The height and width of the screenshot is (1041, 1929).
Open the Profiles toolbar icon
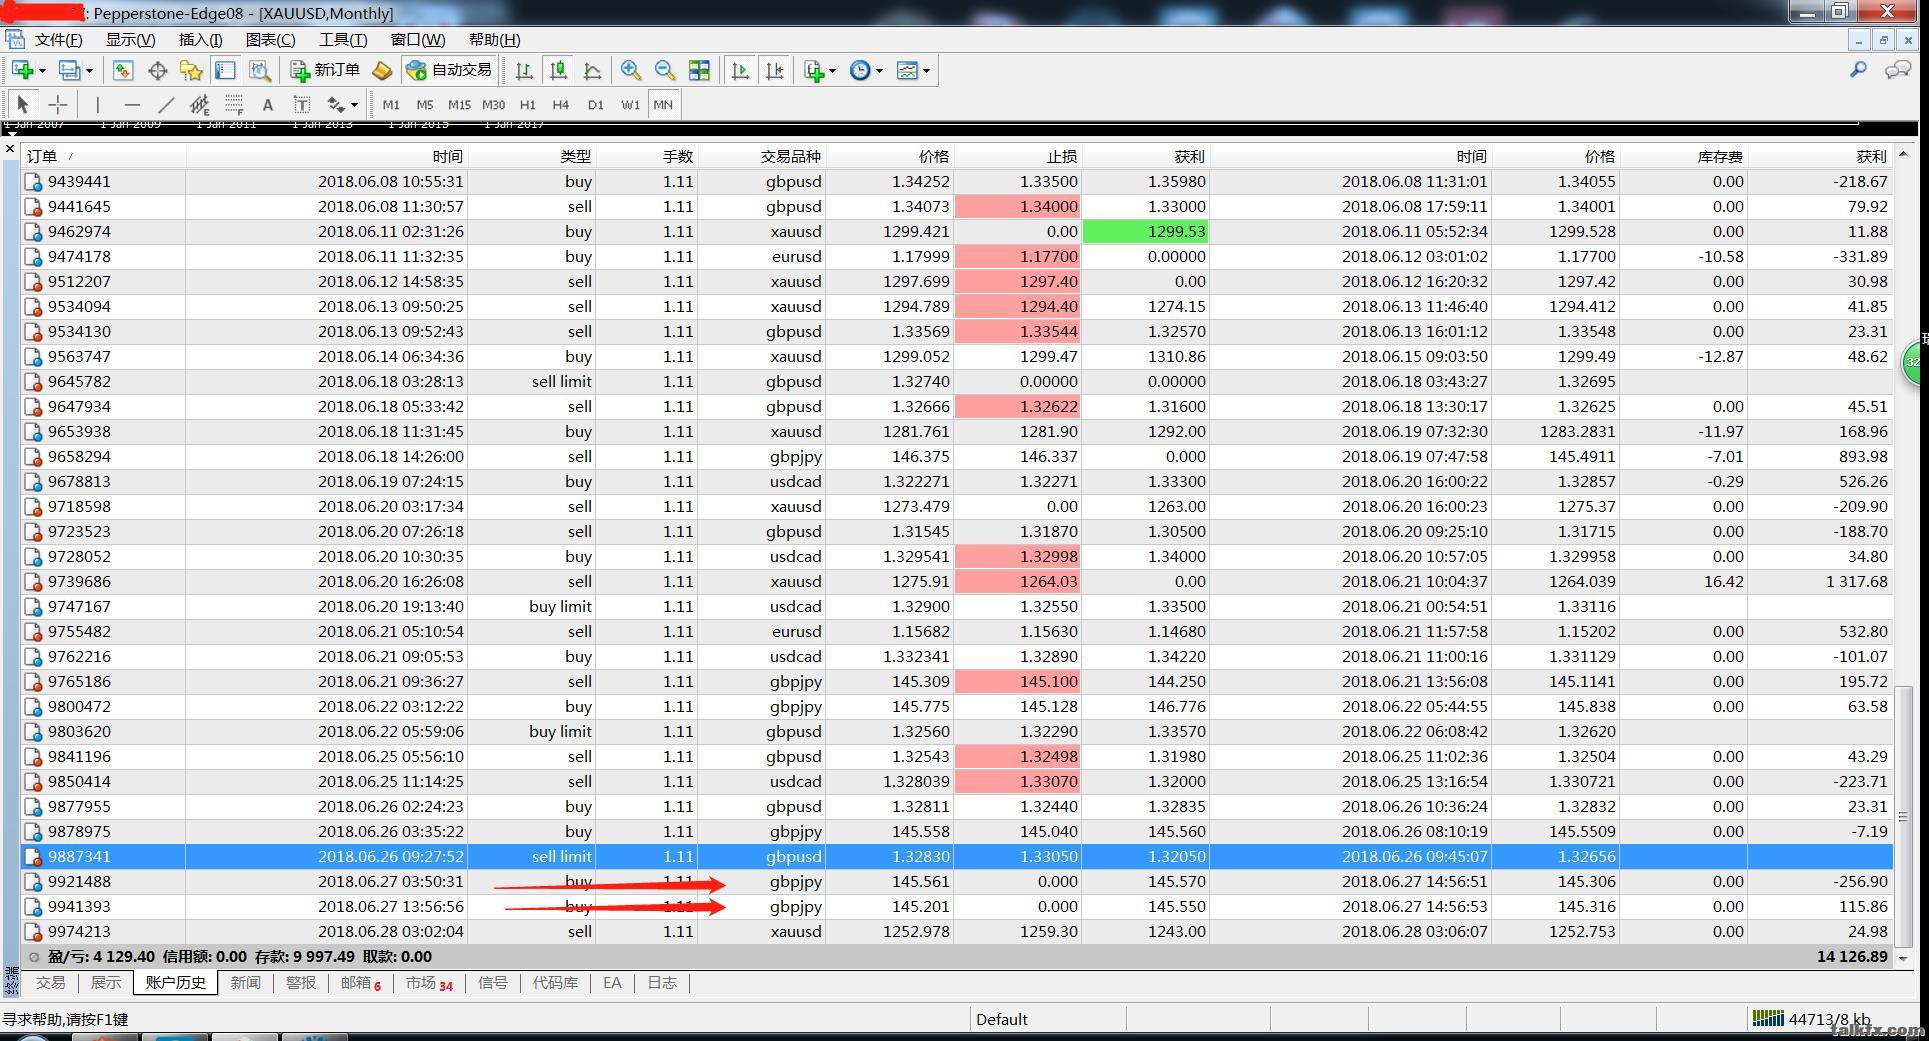point(69,70)
